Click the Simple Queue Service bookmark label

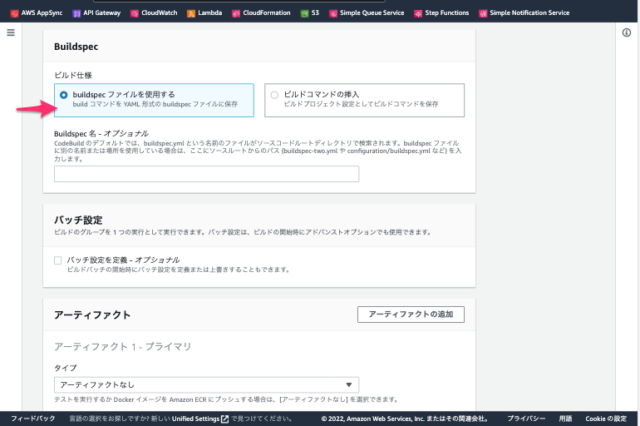tap(372, 13)
